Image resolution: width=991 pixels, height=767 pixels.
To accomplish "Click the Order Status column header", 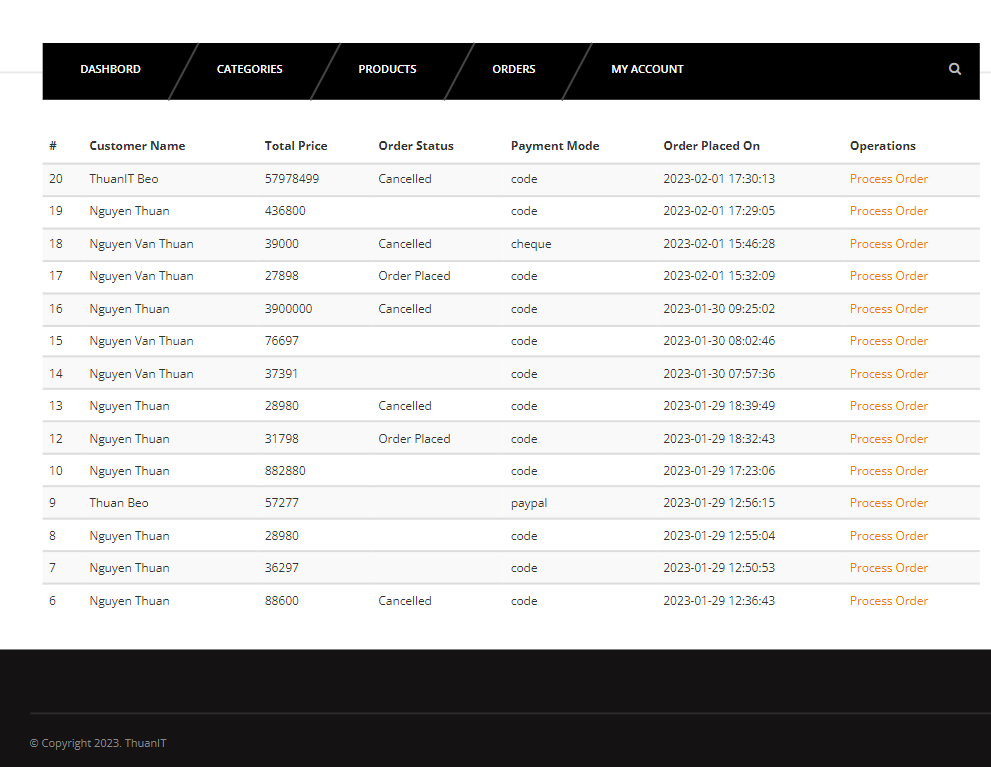I will (416, 145).
